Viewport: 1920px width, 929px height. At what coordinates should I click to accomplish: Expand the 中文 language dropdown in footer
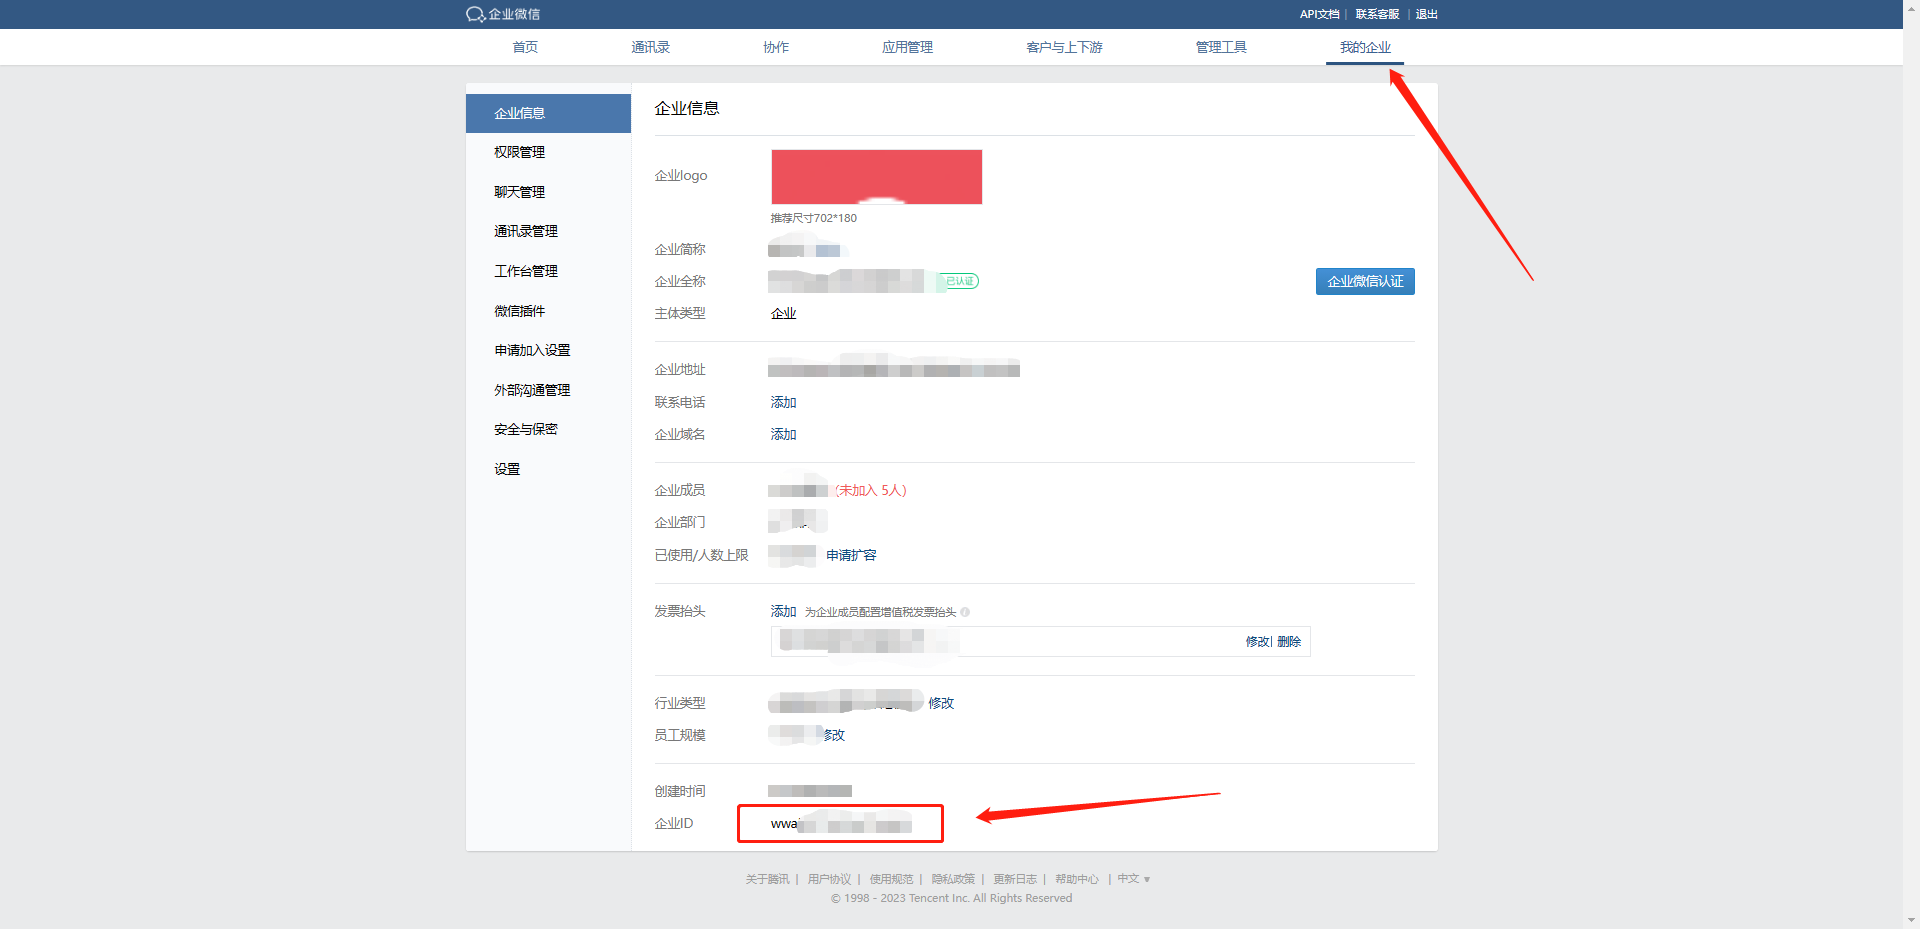point(1133,879)
